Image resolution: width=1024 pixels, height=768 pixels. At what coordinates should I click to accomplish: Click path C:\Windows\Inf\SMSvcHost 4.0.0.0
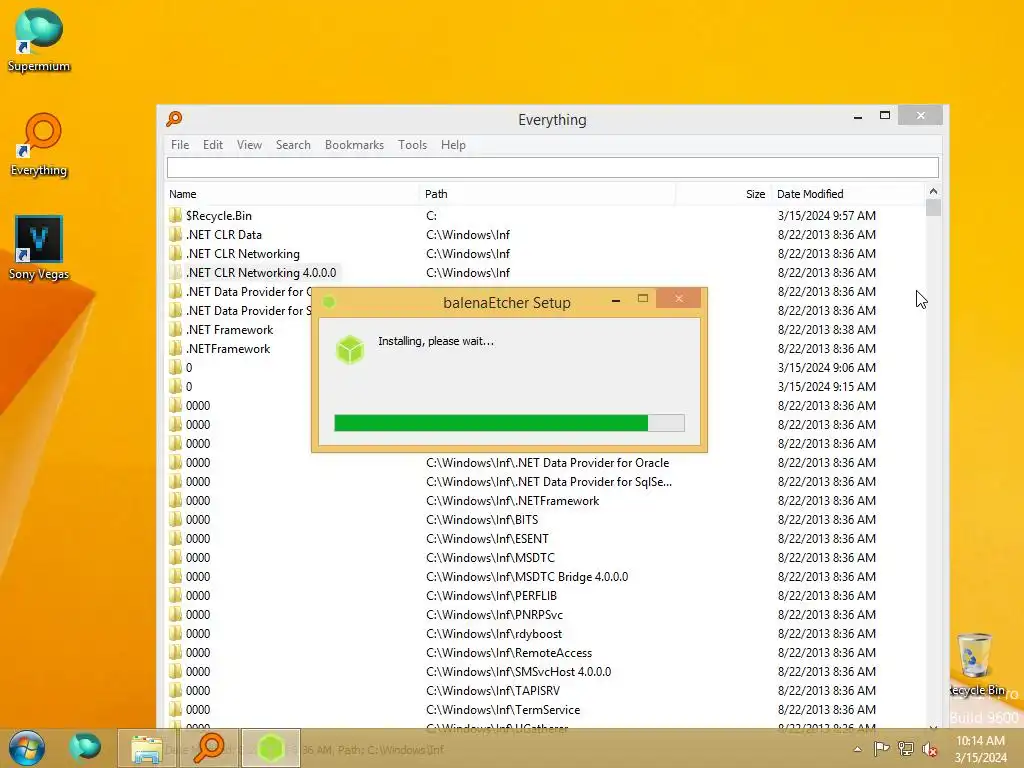(519, 671)
